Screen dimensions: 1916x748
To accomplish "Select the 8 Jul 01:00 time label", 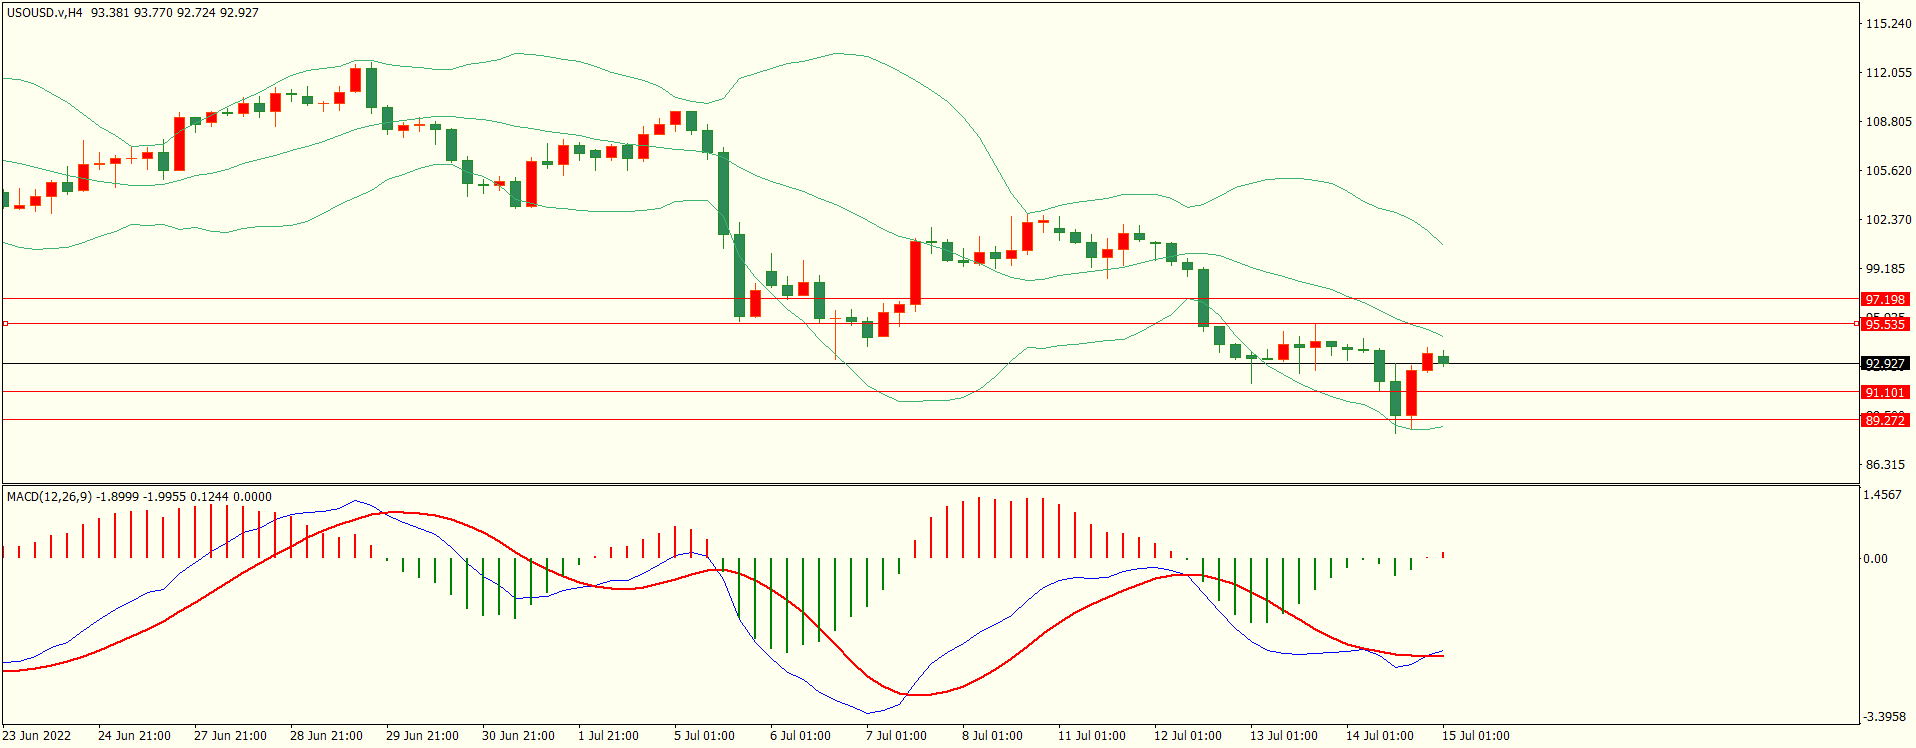I will pyautogui.click(x=992, y=736).
